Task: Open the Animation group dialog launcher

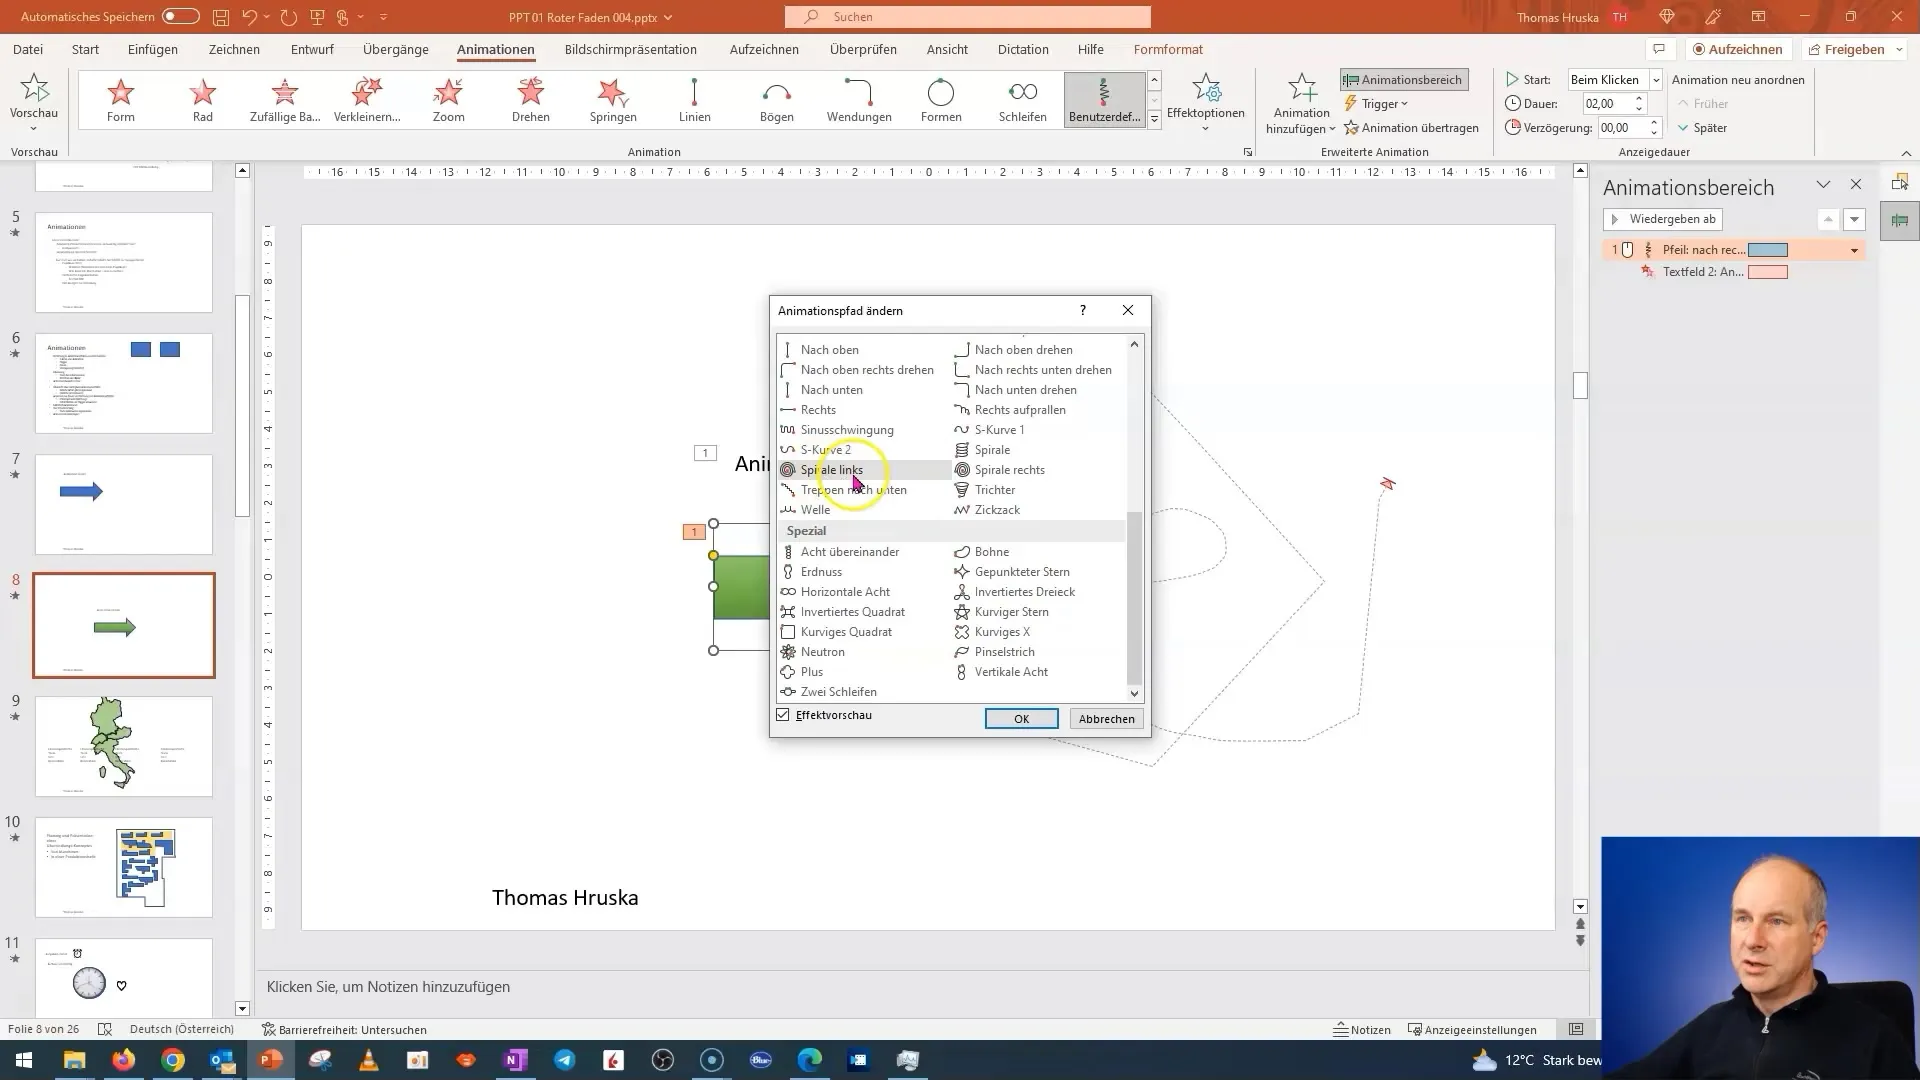Action: pos(1247,152)
